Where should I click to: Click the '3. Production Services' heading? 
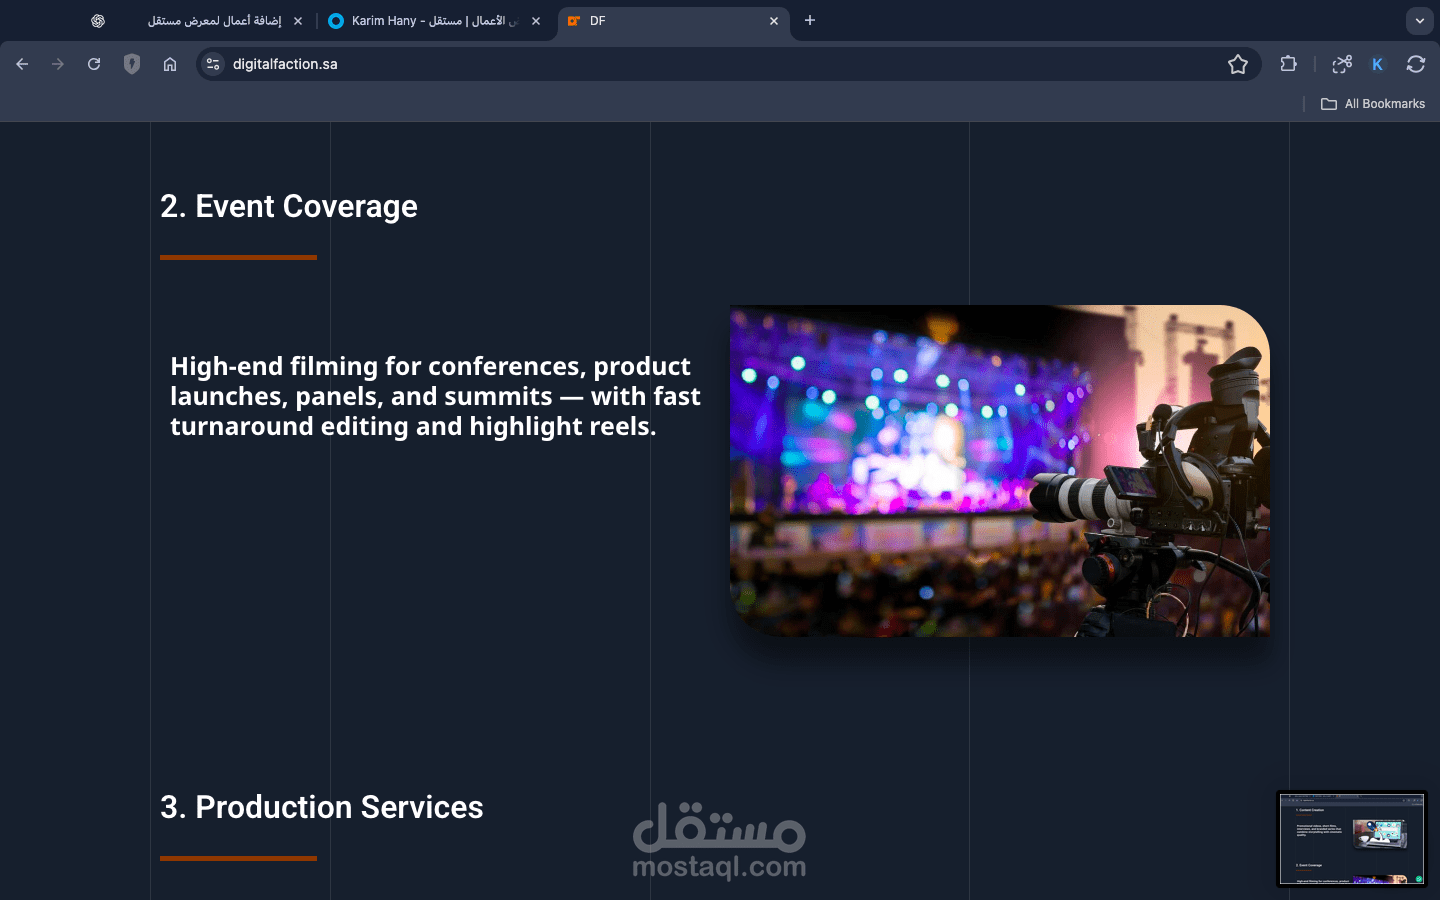(322, 807)
